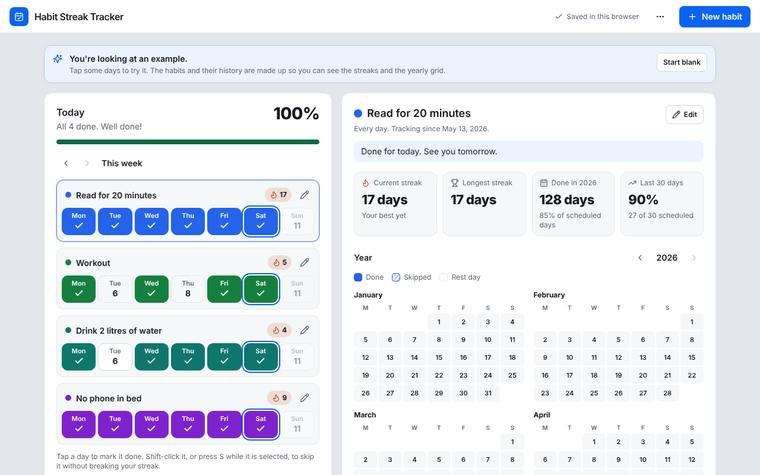Click the Rest day legend swatch
Viewport: 760px width, 475px height.
point(443,277)
